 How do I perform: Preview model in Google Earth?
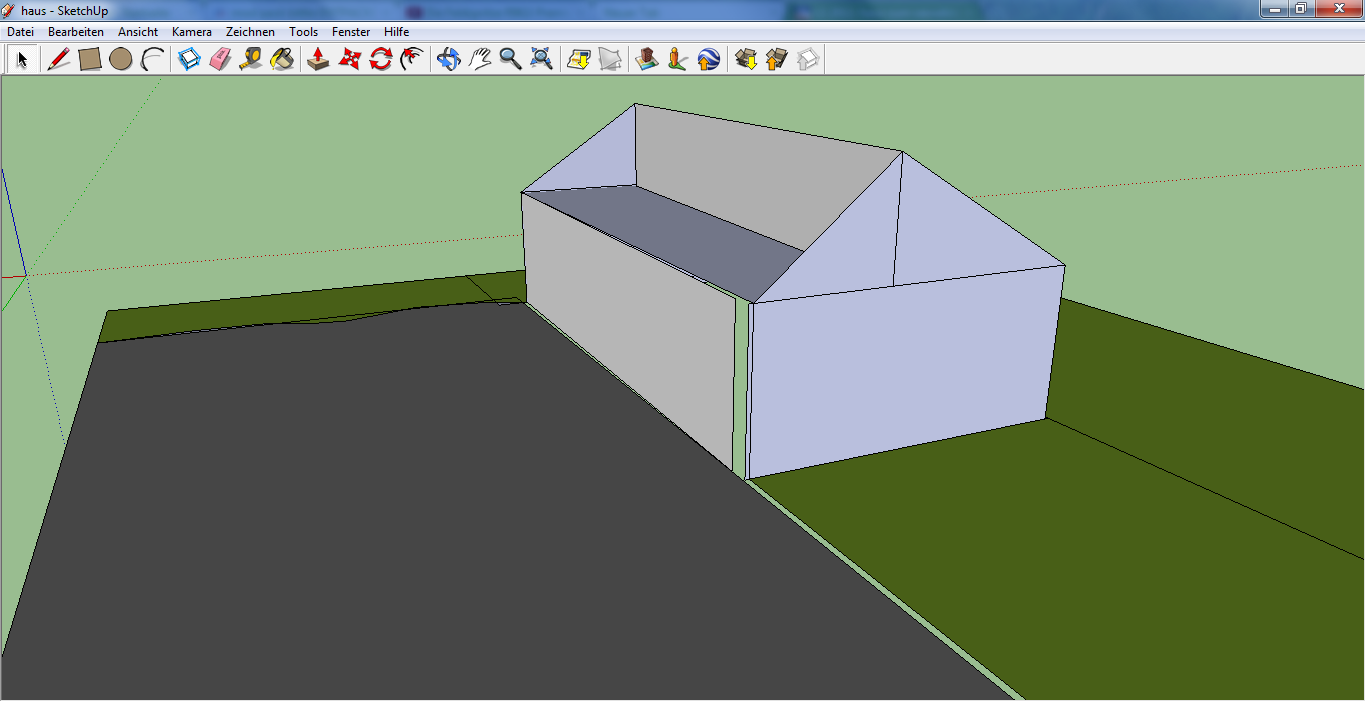[709, 59]
